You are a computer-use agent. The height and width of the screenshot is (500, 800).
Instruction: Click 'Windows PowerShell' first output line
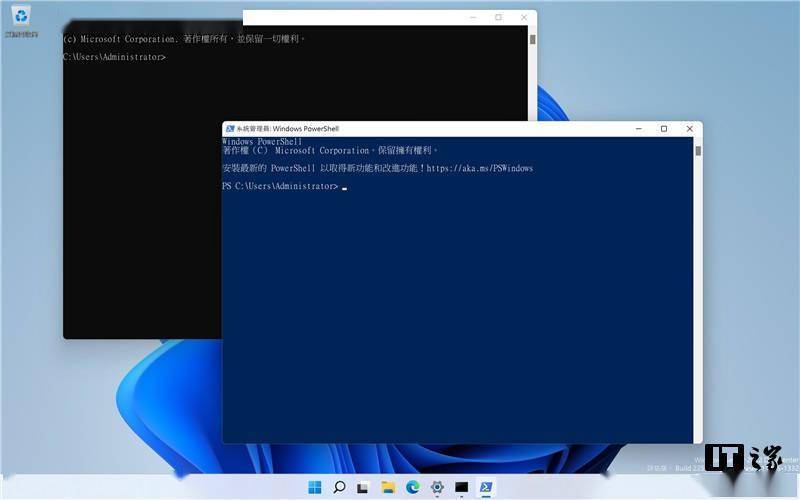(262, 141)
